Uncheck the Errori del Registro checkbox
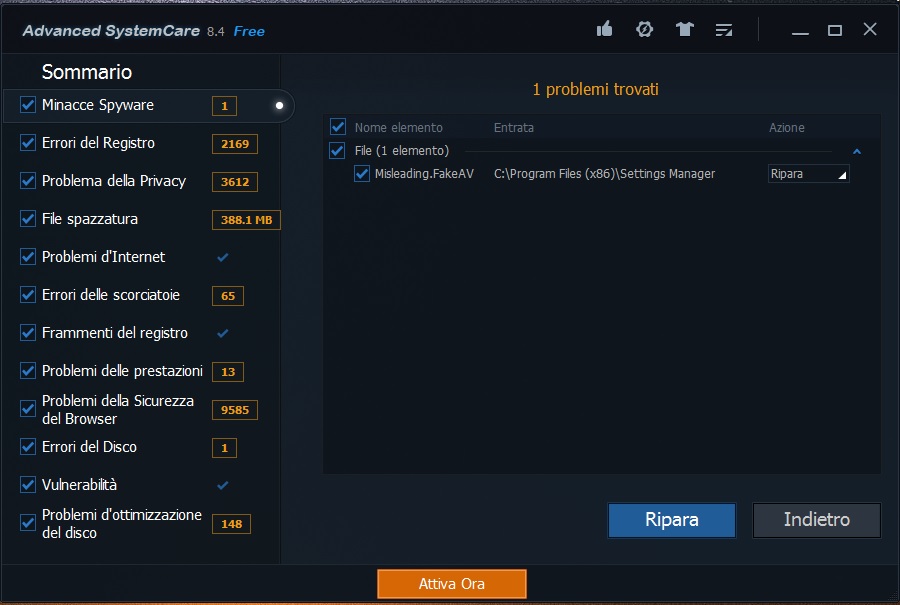900x605 pixels. tap(28, 142)
